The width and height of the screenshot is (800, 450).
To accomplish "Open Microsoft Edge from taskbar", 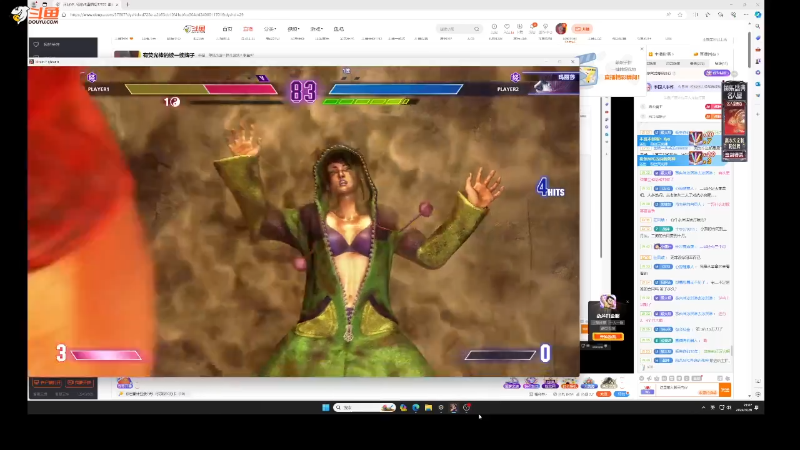I will click(416, 407).
